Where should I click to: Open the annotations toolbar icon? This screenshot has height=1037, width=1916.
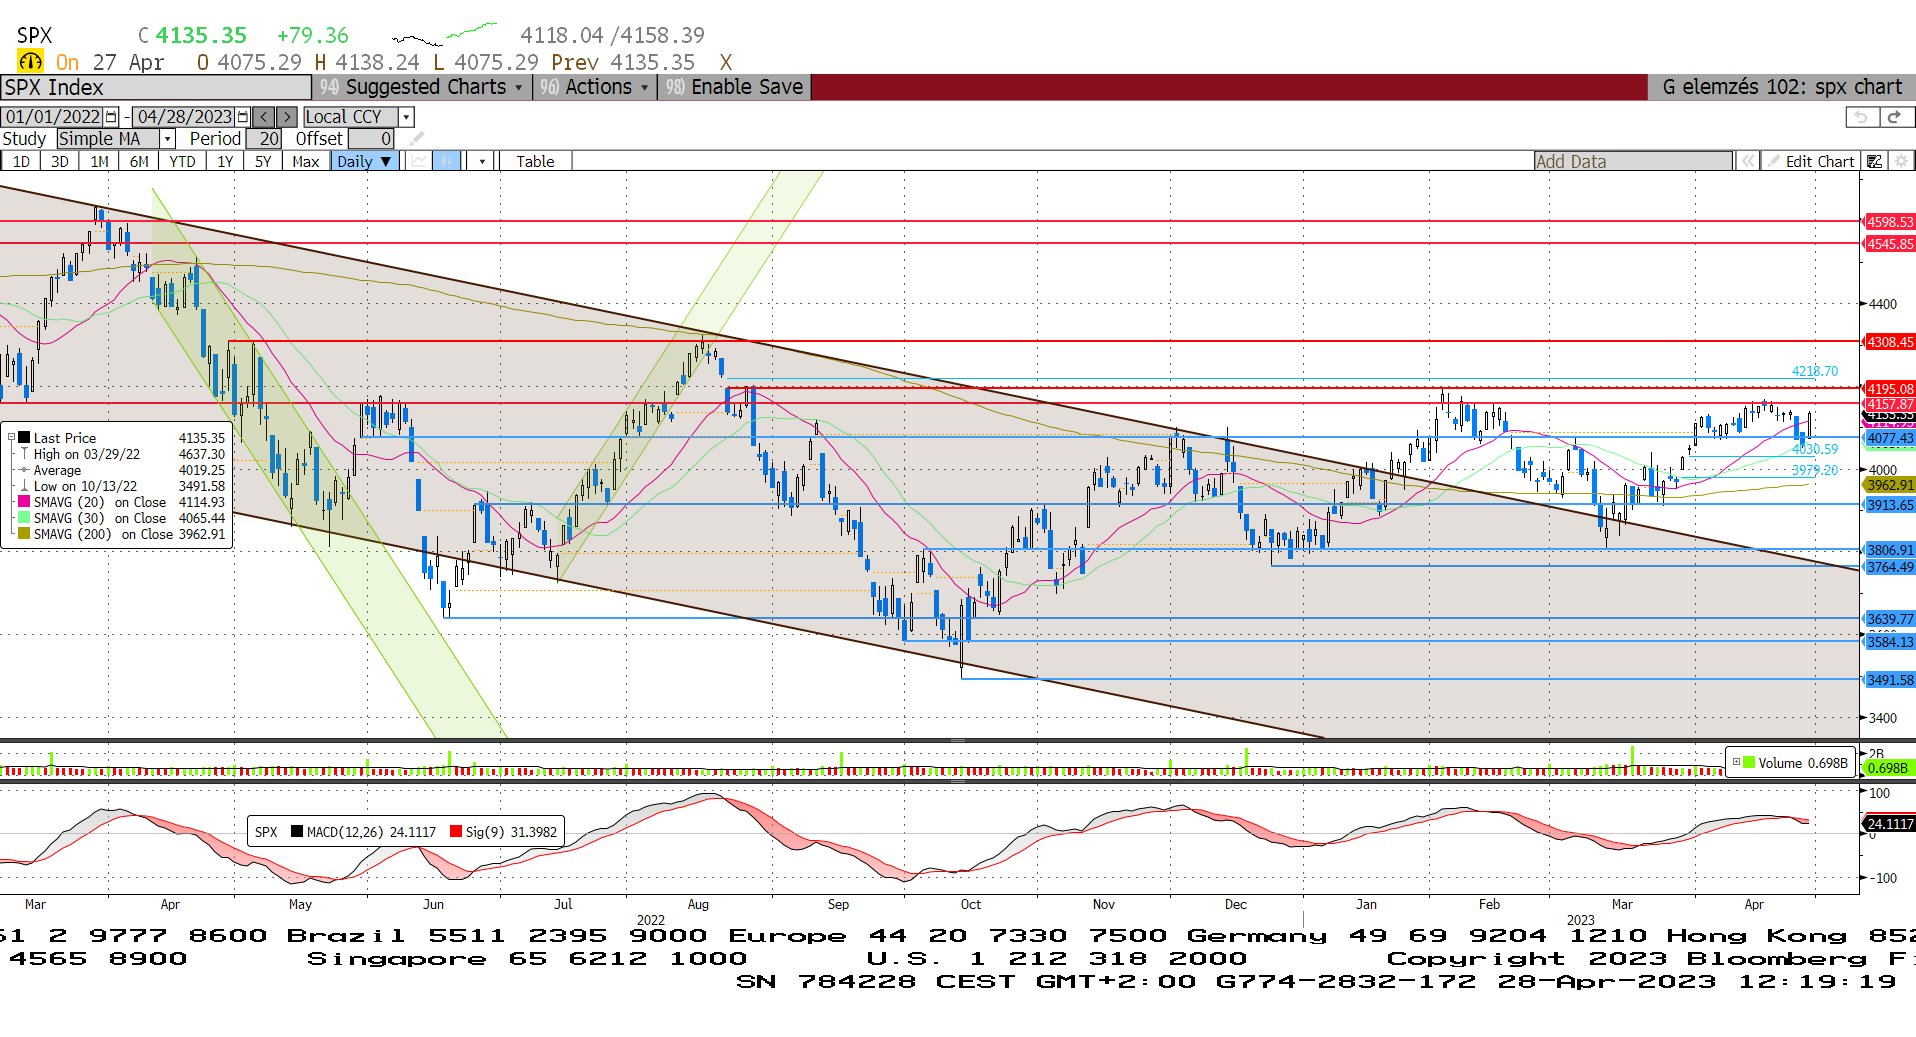tap(1875, 161)
